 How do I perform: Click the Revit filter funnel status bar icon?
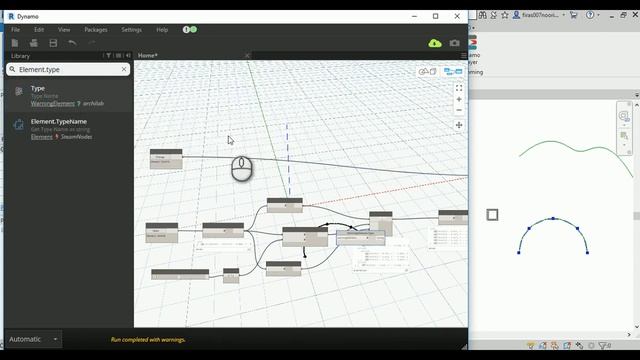(604, 346)
